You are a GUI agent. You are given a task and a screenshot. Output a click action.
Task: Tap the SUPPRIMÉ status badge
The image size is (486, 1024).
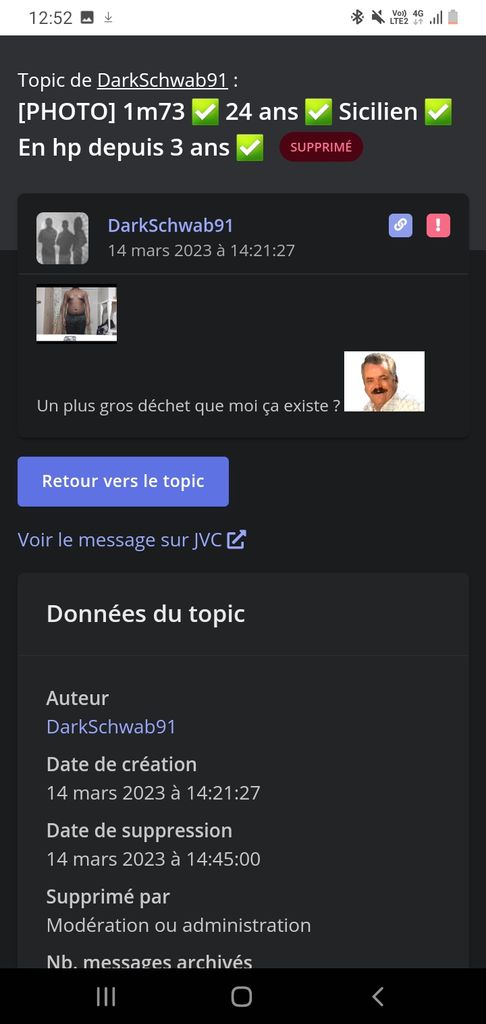321,147
